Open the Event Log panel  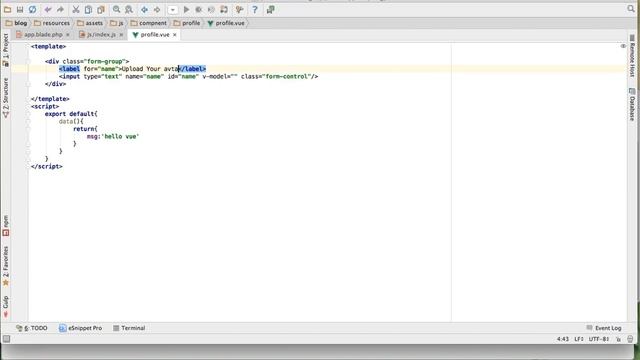604,328
